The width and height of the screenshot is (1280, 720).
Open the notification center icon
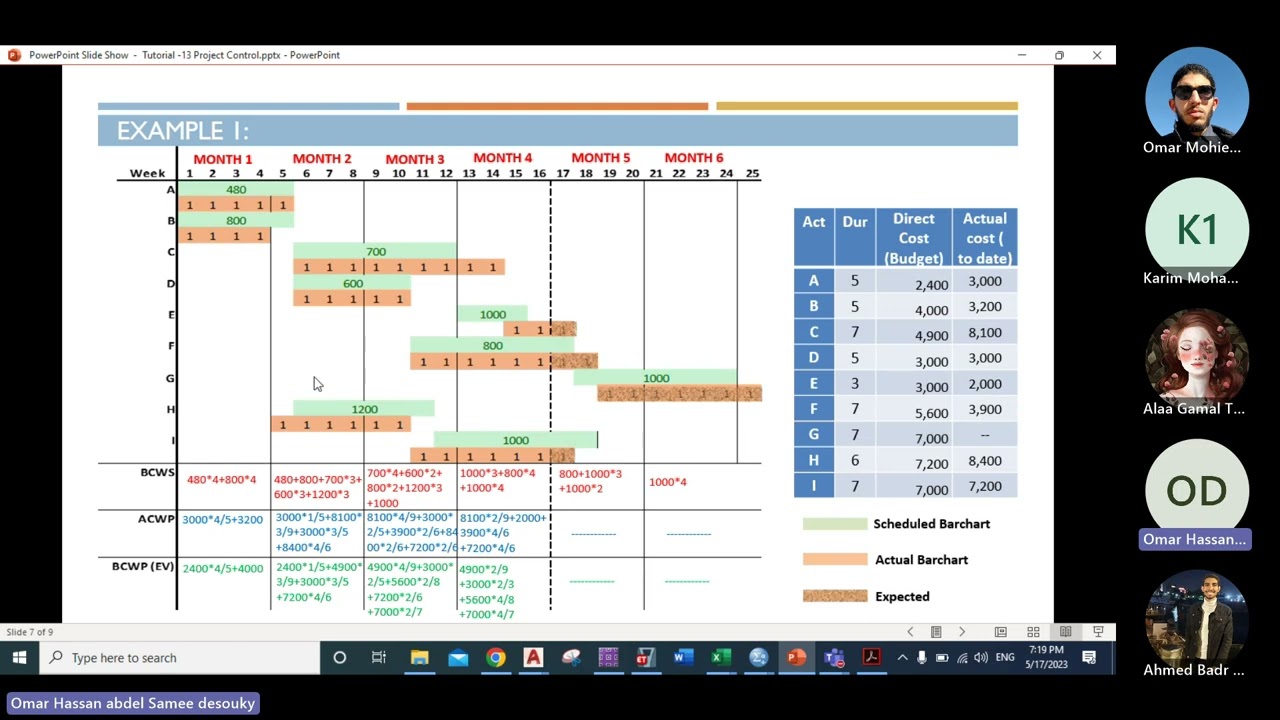(x=1089, y=657)
